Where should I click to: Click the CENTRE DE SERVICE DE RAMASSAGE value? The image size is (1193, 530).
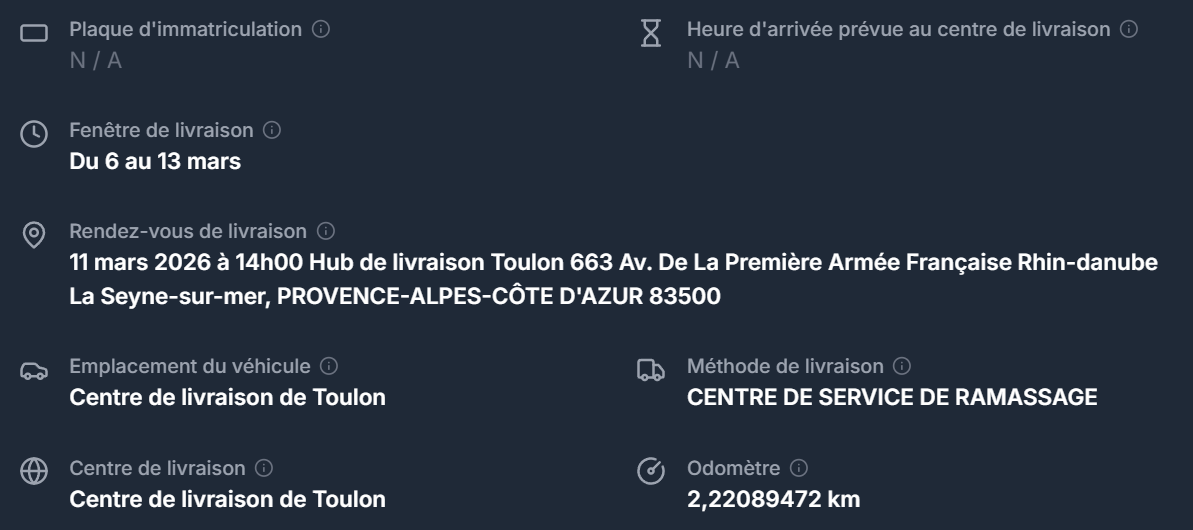892,397
